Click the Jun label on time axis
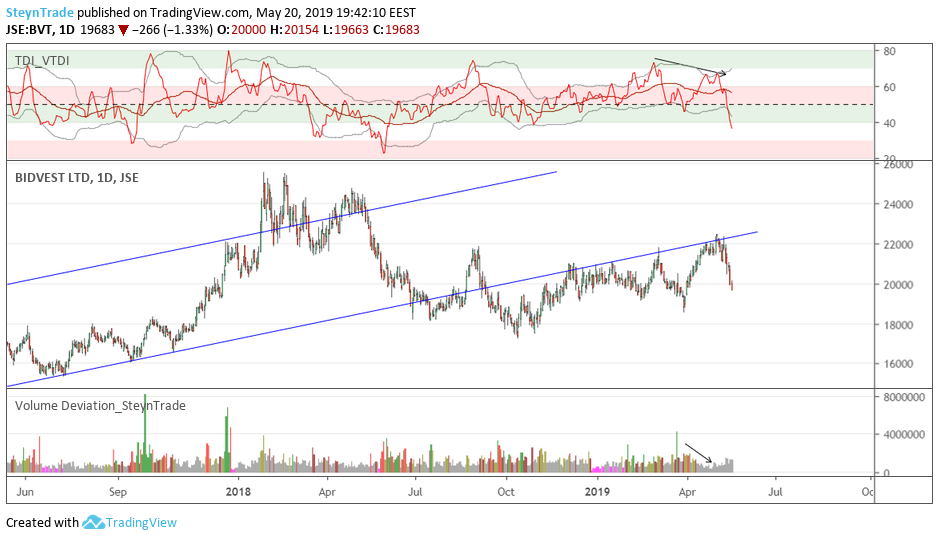Screen dimensions: 939x540 coord(25,492)
